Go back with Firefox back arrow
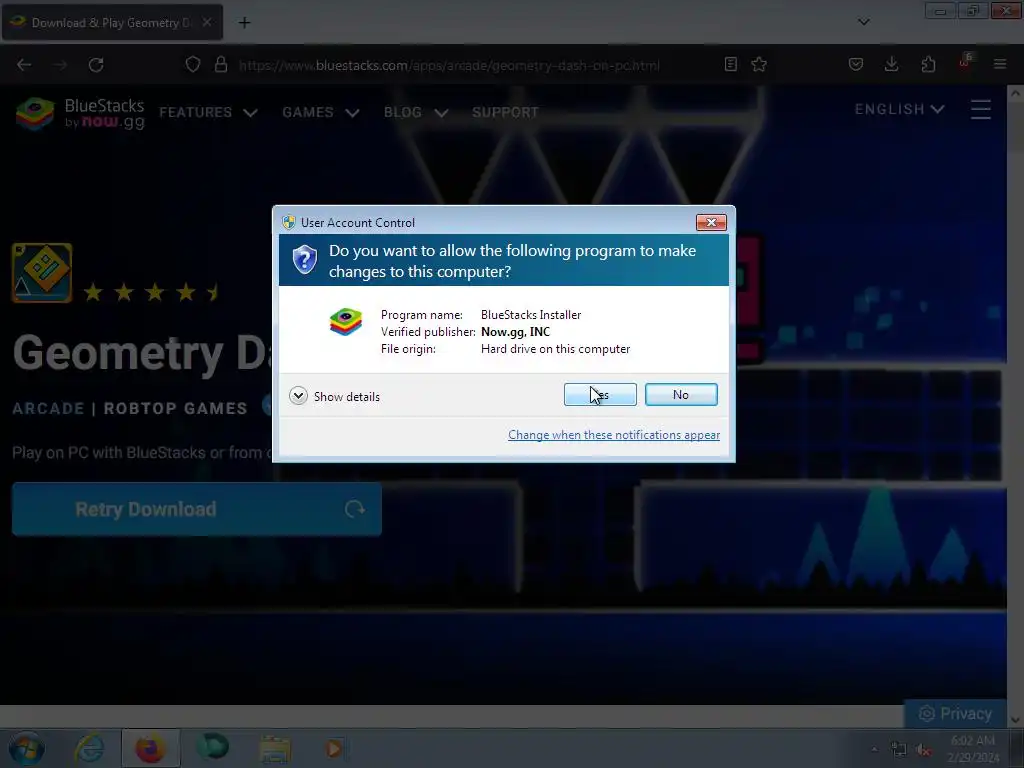This screenshot has height=768, width=1024. 24,65
